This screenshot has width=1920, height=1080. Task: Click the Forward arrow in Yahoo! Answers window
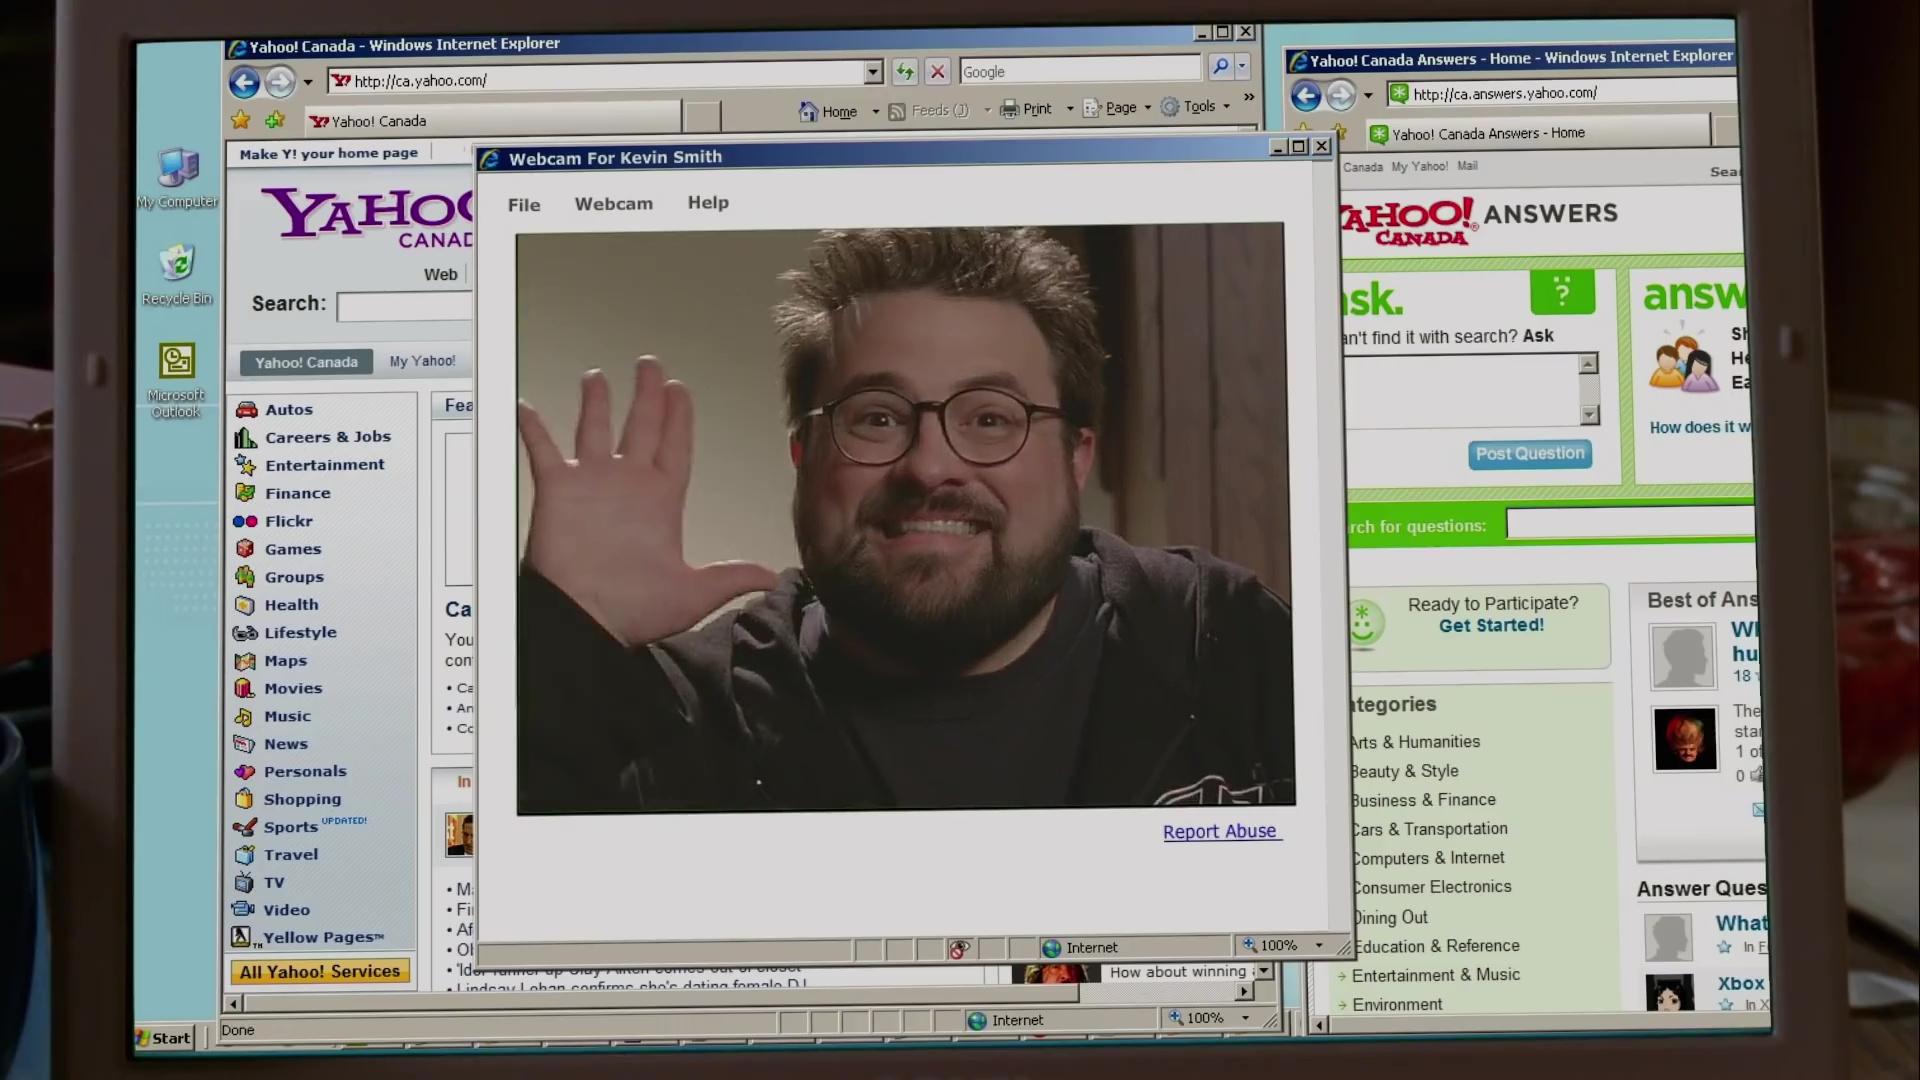[1341, 96]
